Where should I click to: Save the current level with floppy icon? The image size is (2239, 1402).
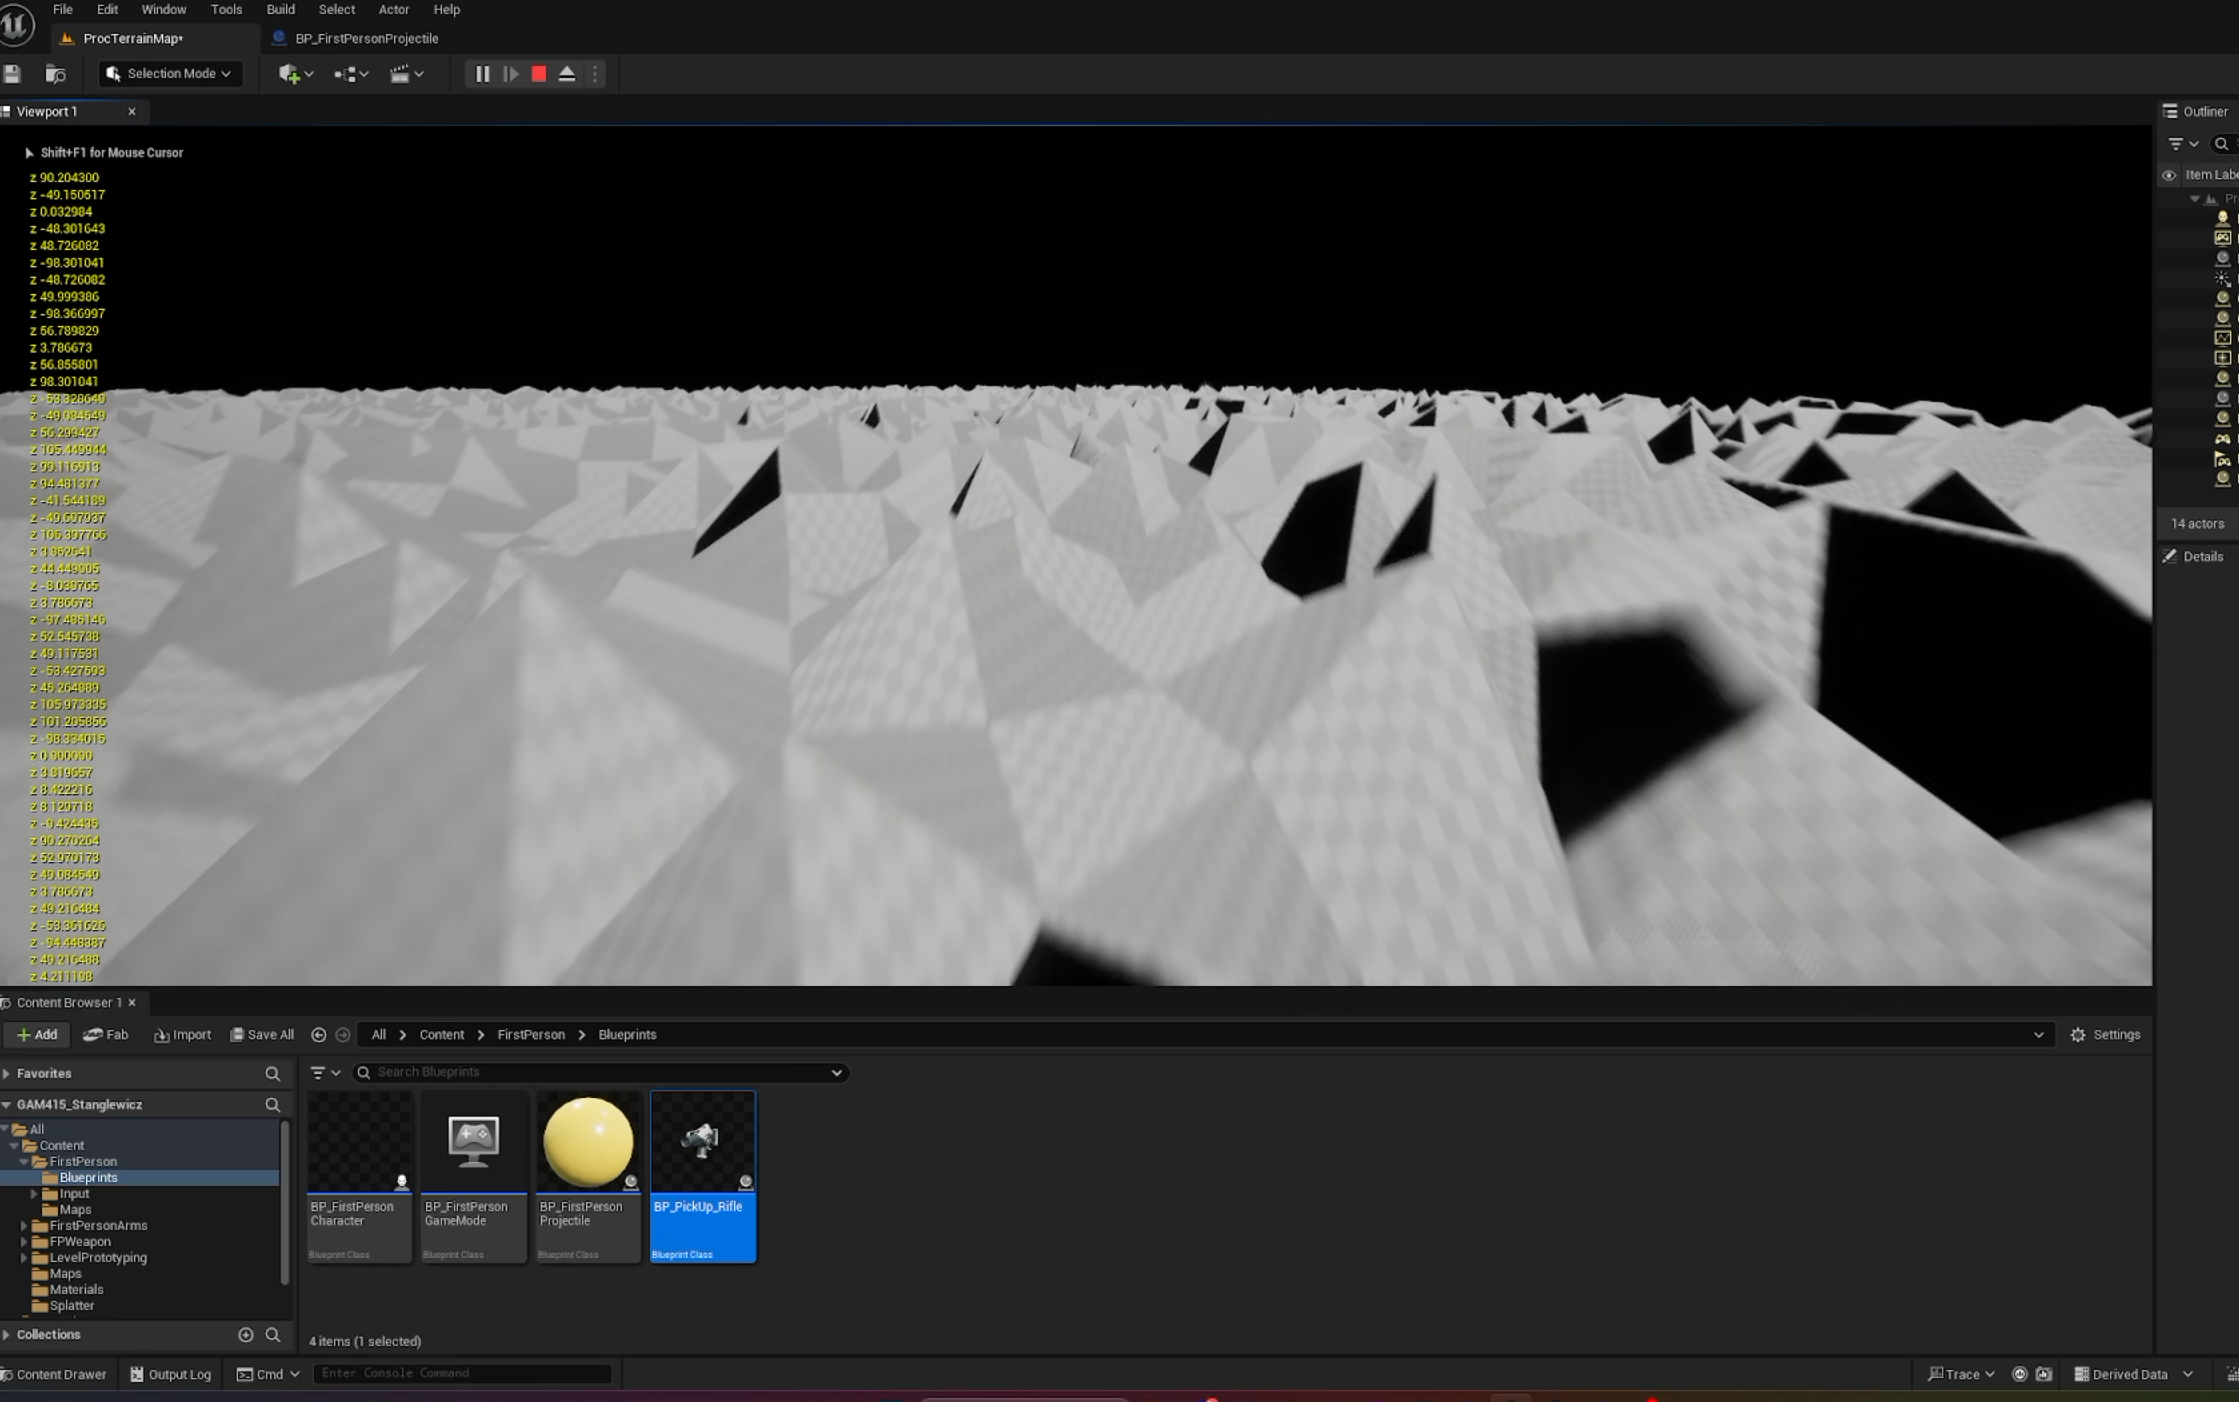[x=12, y=74]
